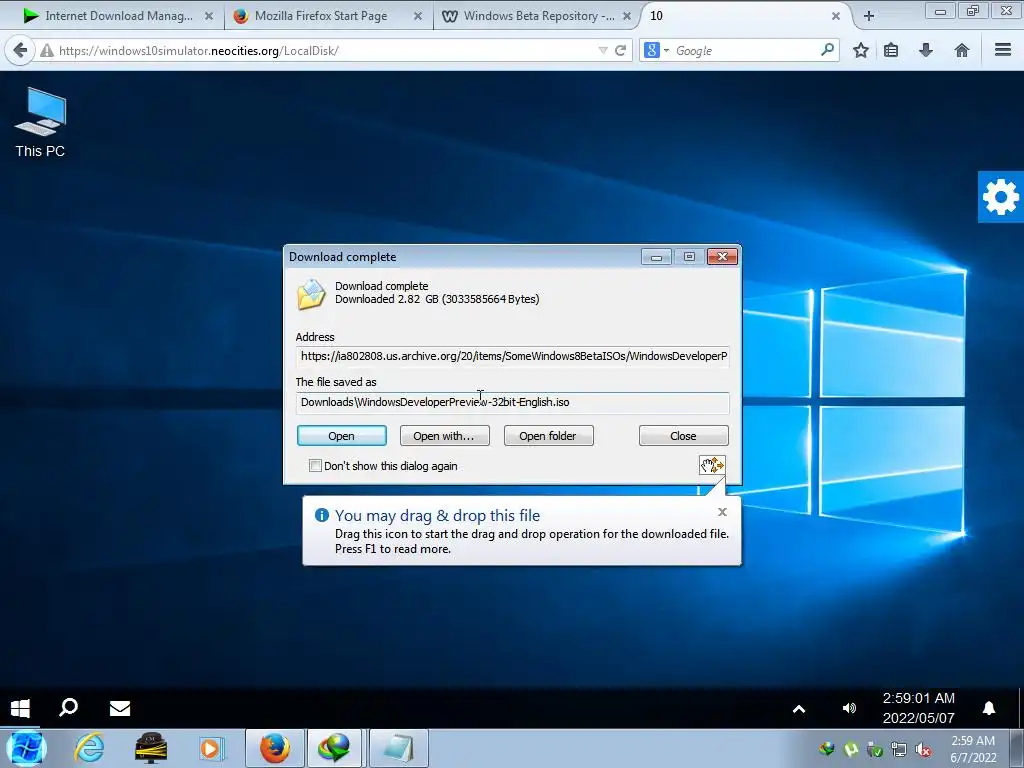The height and width of the screenshot is (768, 1024).
Task: Bookmark this page with star icon
Action: click(861, 50)
